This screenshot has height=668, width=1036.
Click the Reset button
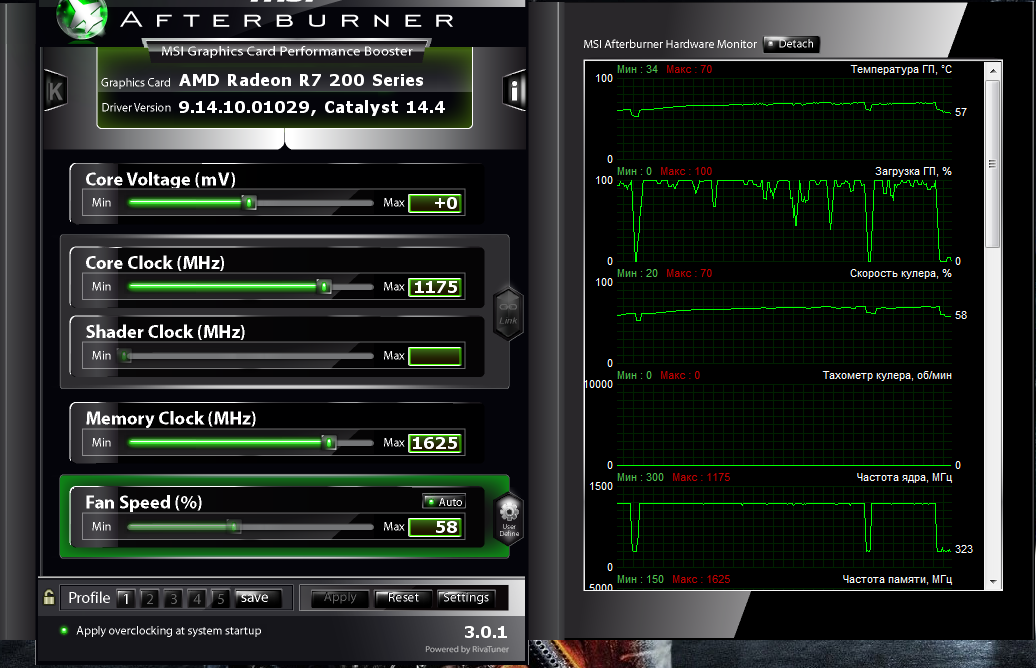[403, 598]
